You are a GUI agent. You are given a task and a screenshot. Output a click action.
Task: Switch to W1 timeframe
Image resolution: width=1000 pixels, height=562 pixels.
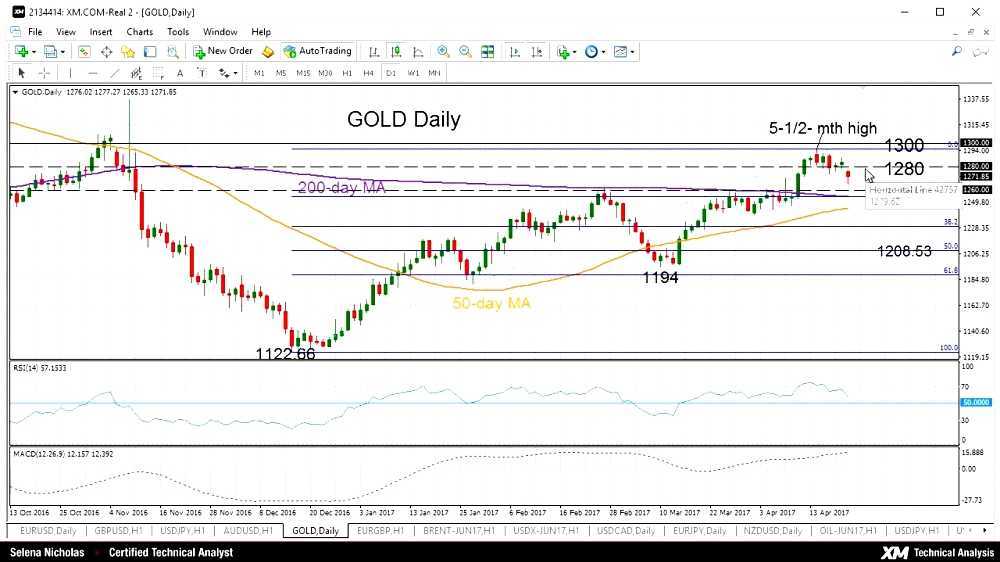point(413,73)
